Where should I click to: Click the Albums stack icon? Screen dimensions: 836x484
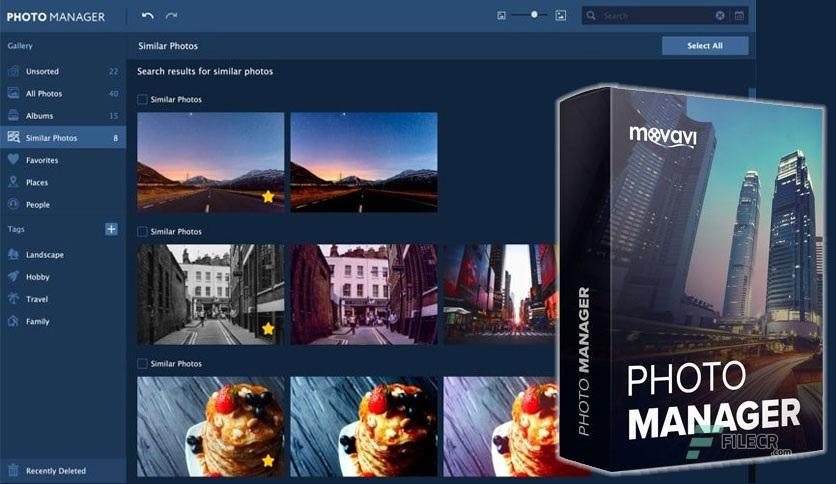13,115
